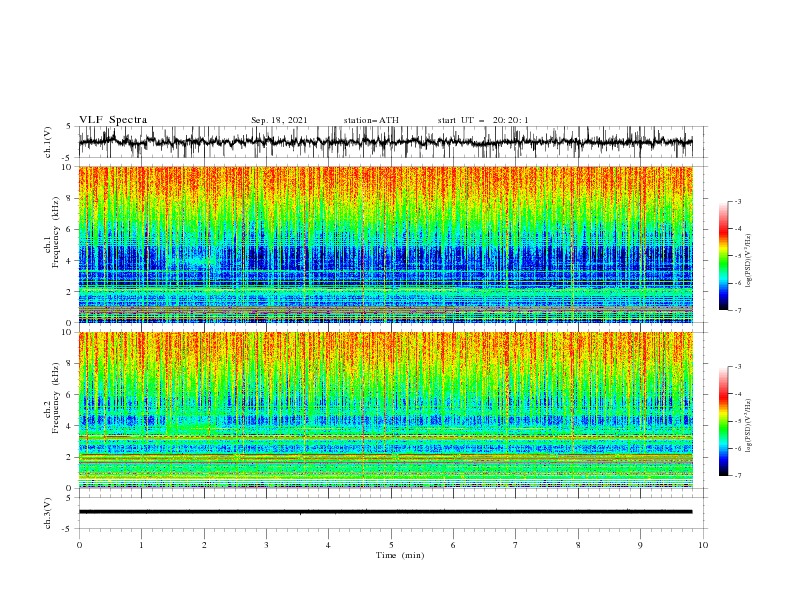Select the date "Sep. 18, 2021"
The image size is (792, 612).
(x=279, y=120)
